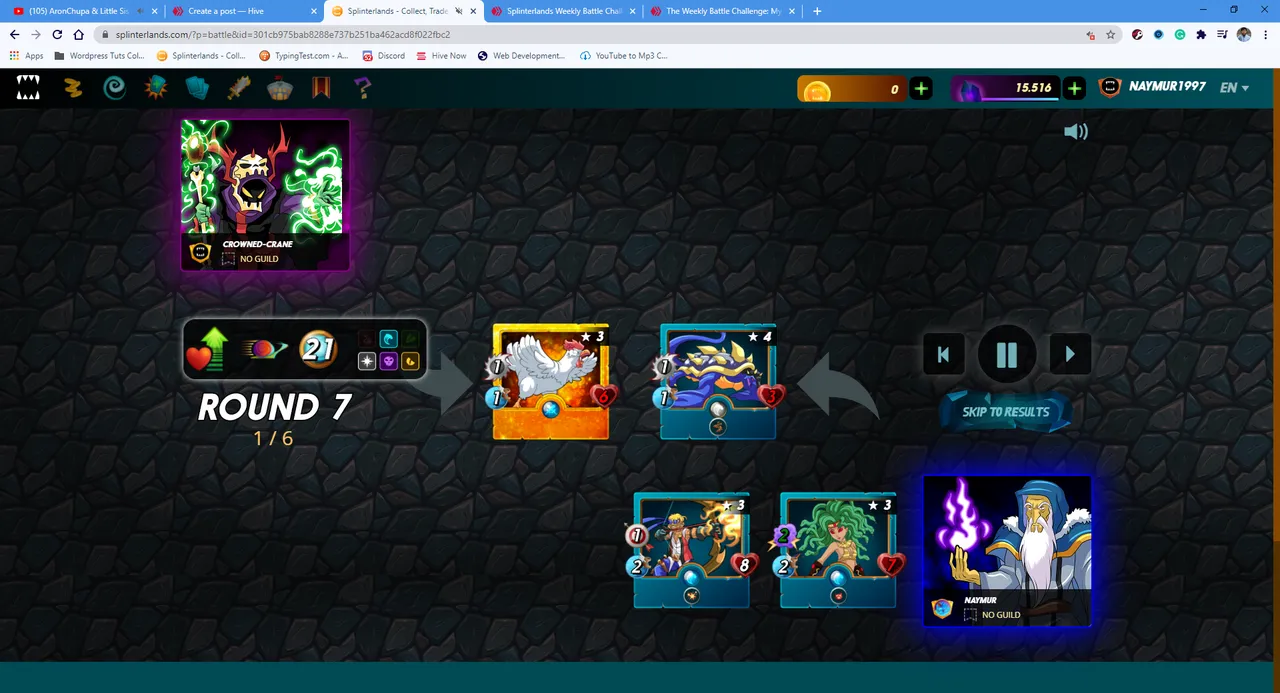Open NAYMUR1997 account menu
This screenshot has height=693, width=1280.
coord(1151,87)
